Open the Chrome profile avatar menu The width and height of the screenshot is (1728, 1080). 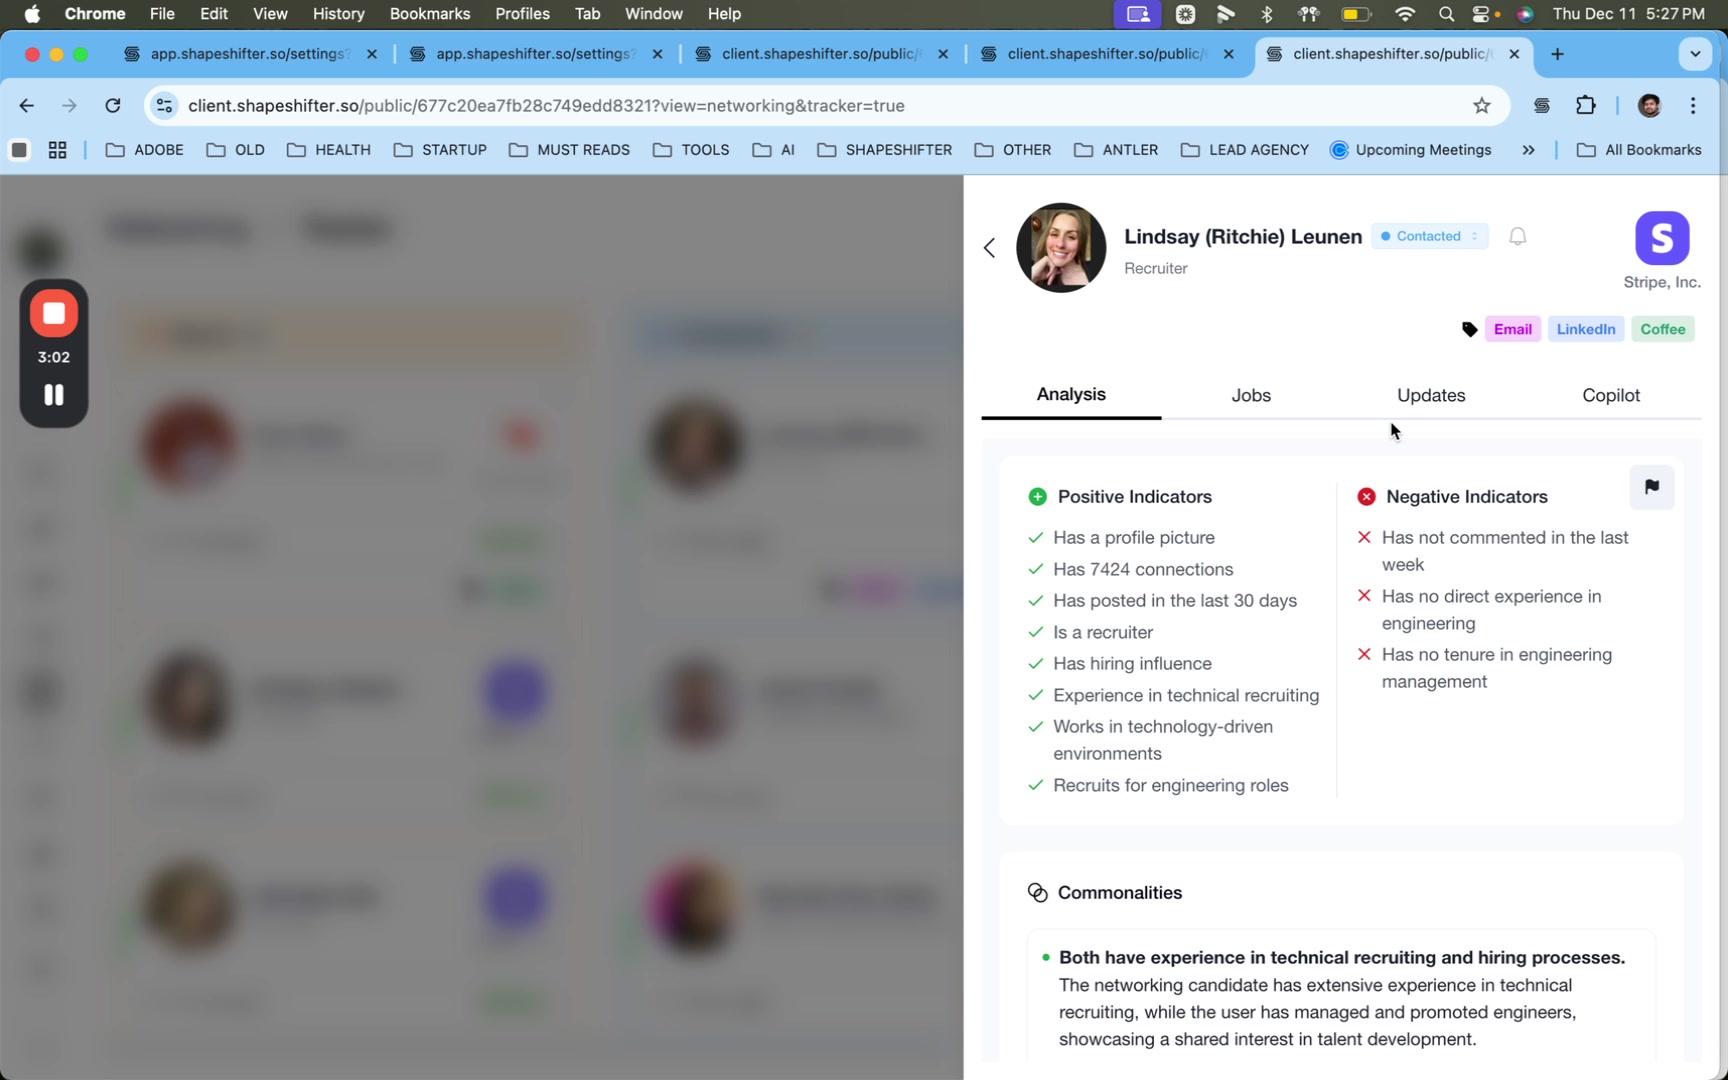click(x=1650, y=105)
